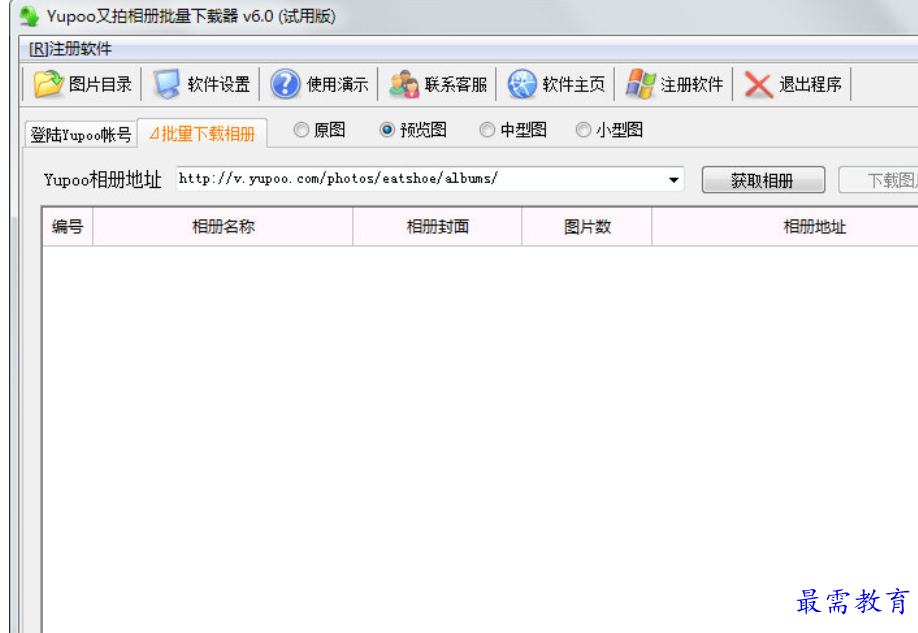Click the 相册封面 column header
Viewport: 918px width, 633px height.
[x=437, y=227]
